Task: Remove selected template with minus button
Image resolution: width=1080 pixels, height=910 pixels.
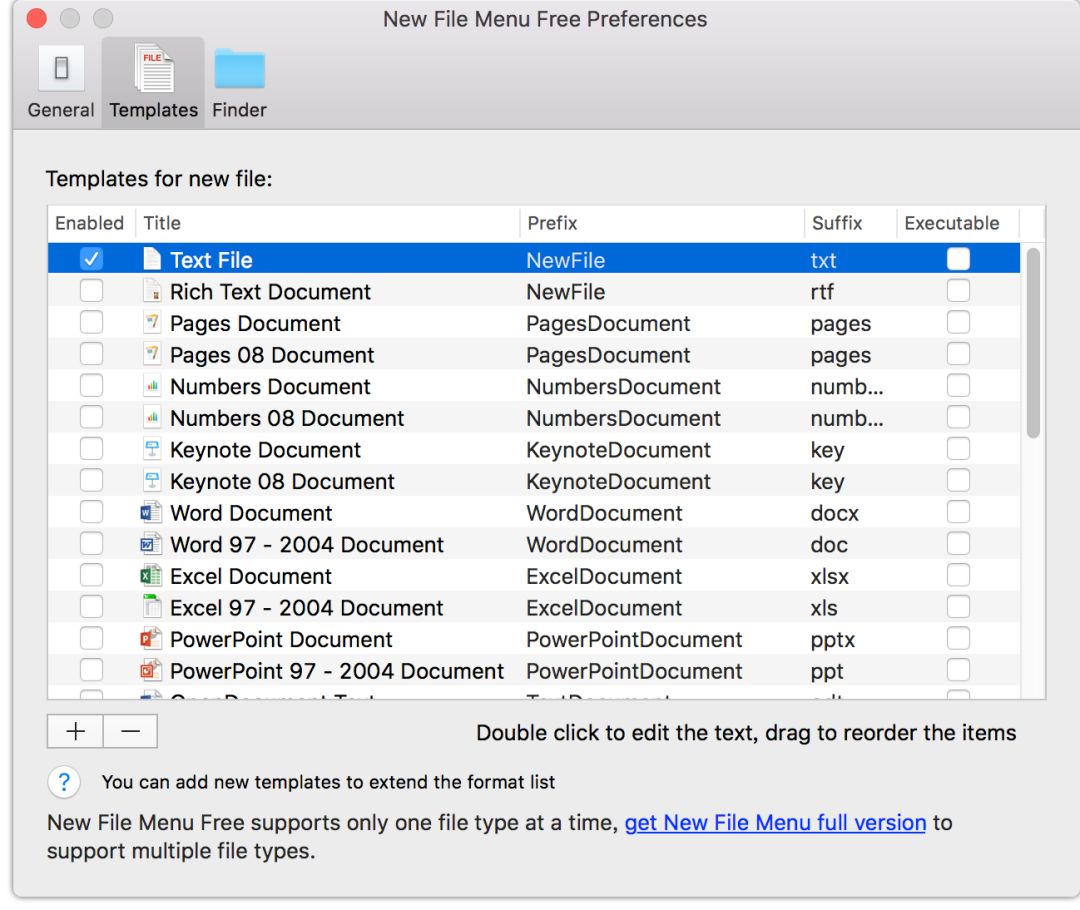Action: pos(130,731)
